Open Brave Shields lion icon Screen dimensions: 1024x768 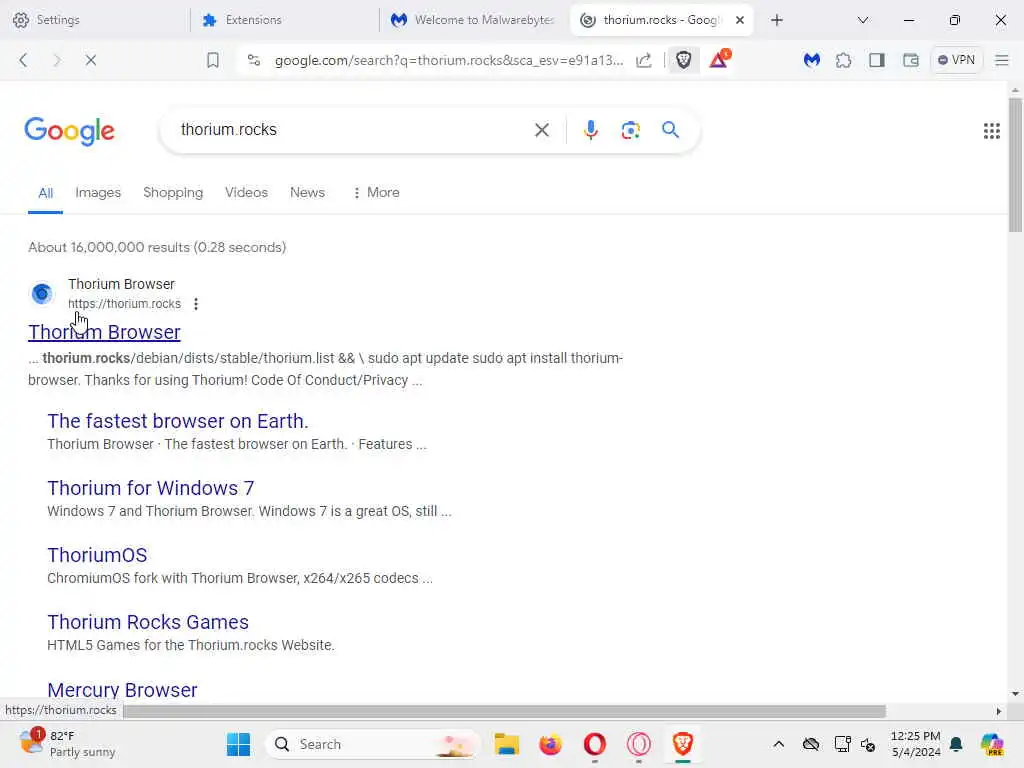point(683,60)
